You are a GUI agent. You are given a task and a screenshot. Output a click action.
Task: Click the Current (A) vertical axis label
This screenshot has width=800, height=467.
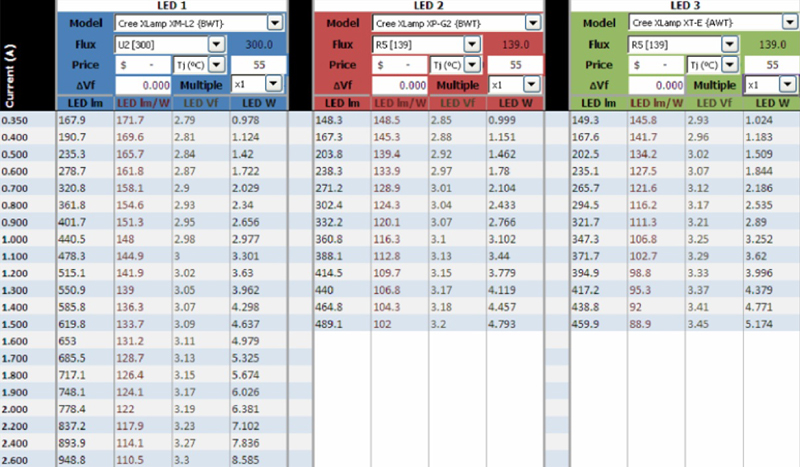pos(10,76)
